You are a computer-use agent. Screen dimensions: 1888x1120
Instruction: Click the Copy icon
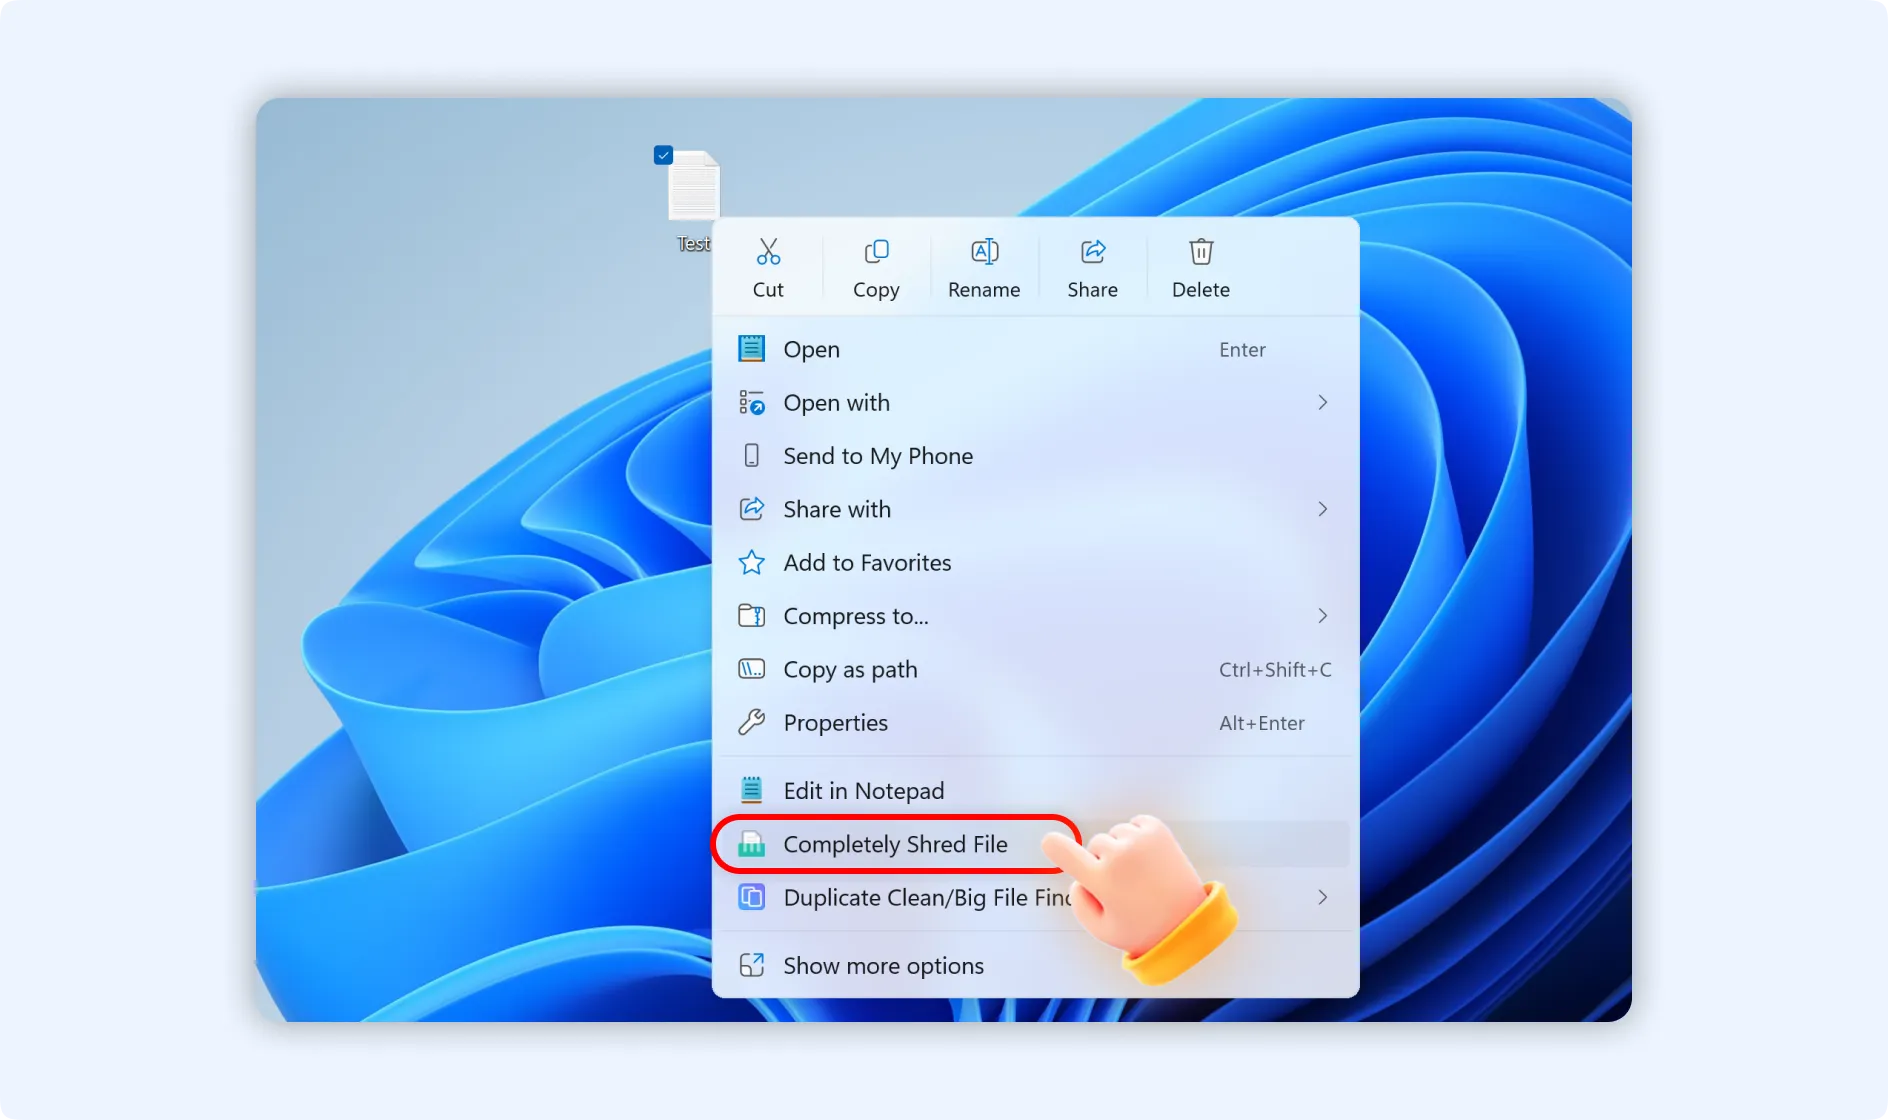[x=876, y=251]
